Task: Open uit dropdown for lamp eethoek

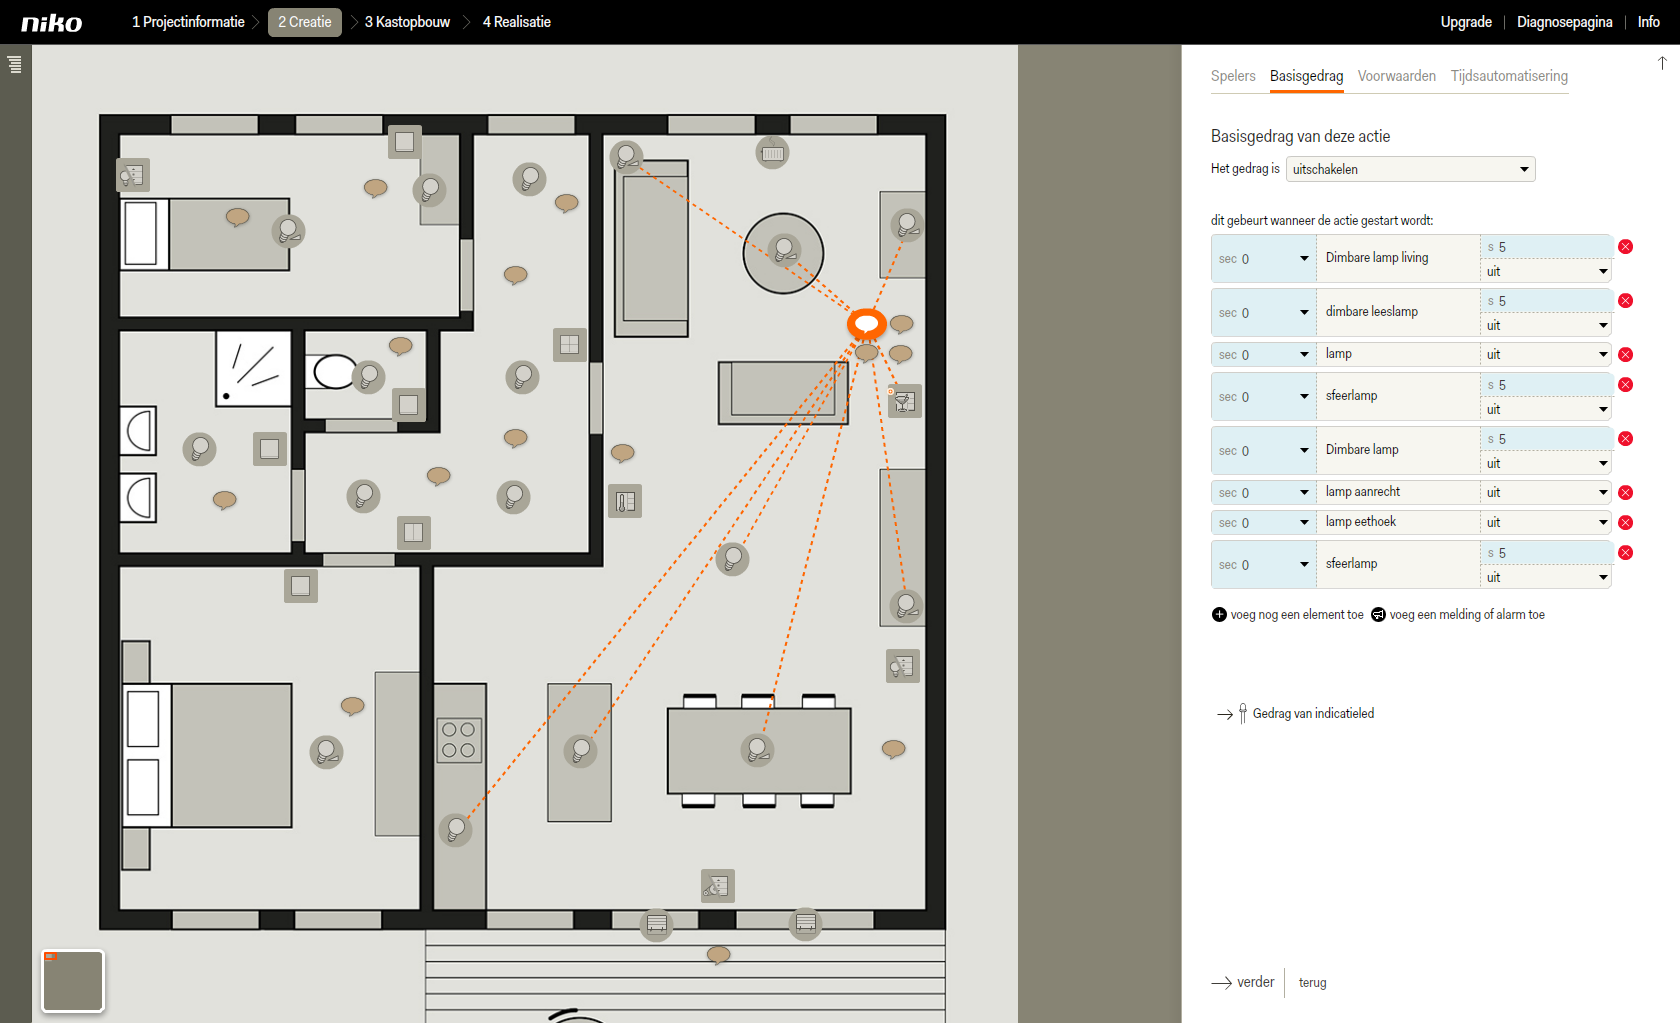Action: pyautogui.click(x=1546, y=523)
